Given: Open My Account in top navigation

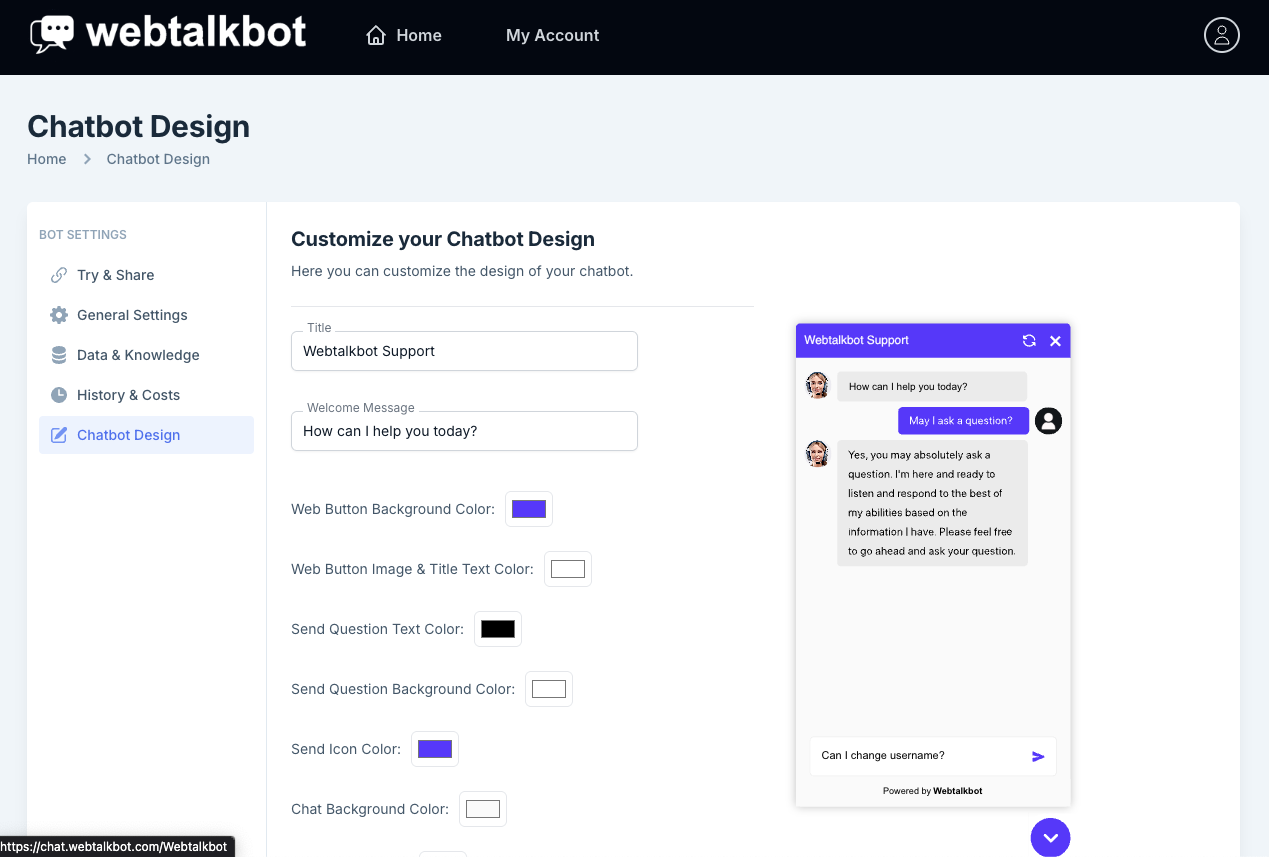Looking at the screenshot, I should tap(552, 36).
